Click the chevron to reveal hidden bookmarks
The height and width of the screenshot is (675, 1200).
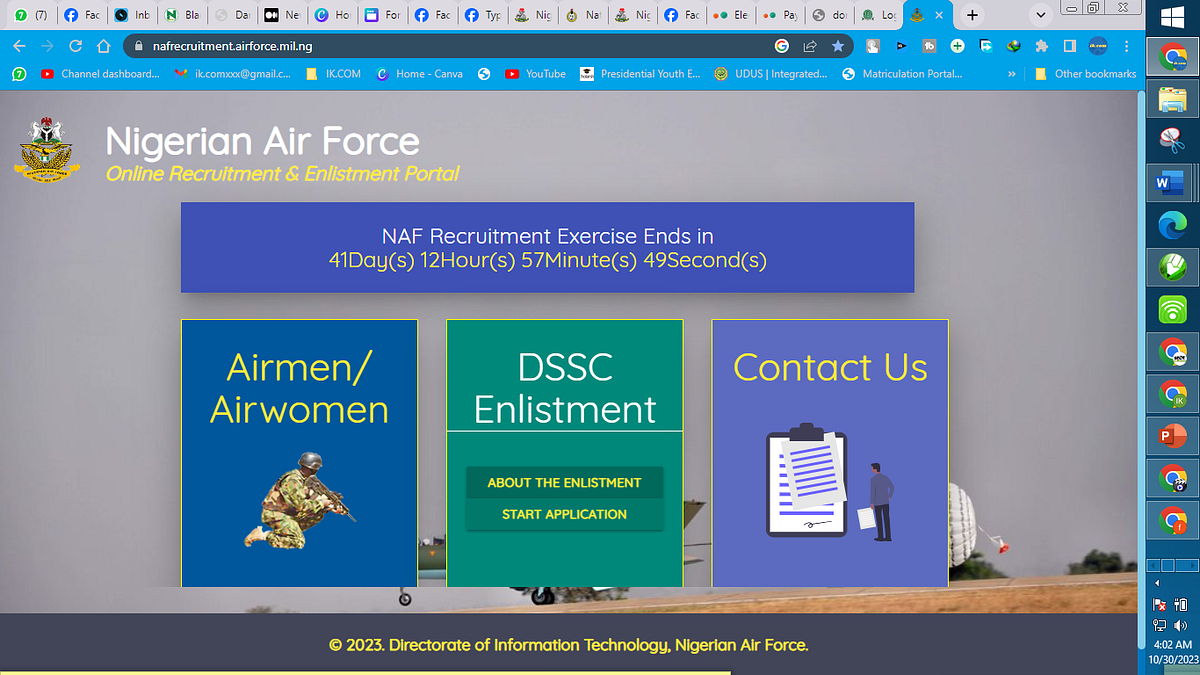point(1011,73)
